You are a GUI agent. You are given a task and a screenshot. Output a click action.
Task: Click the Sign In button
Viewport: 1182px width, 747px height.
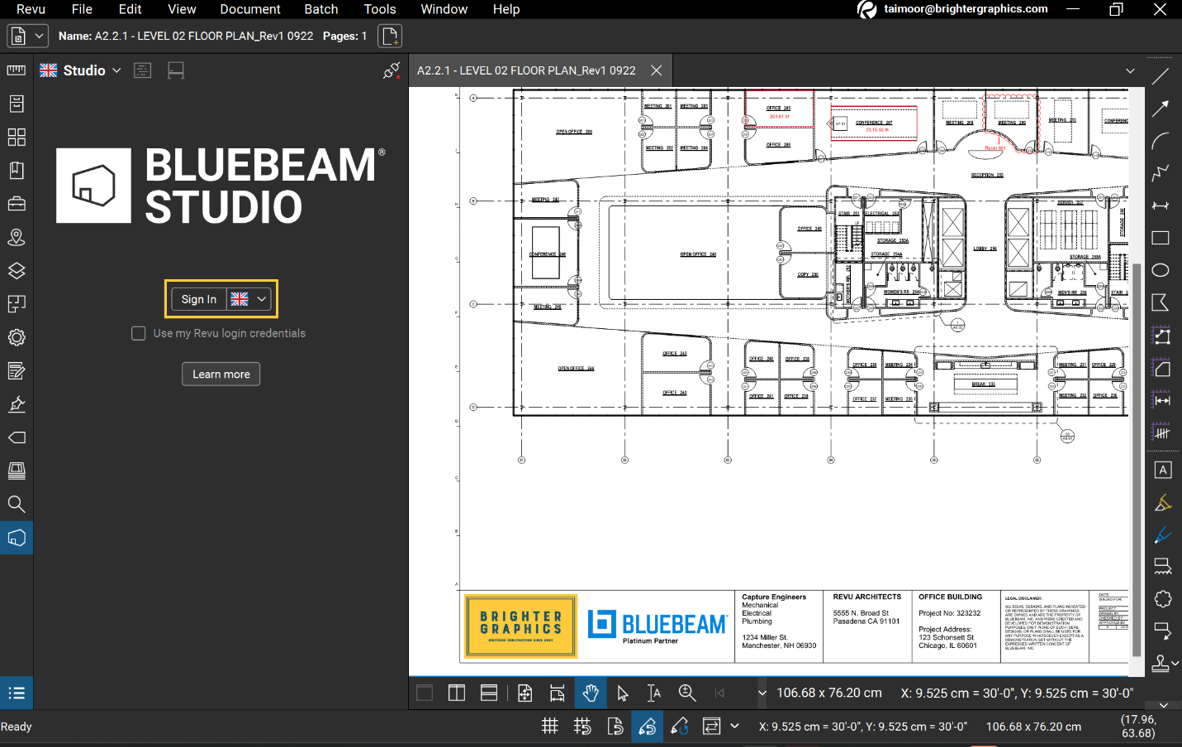coord(197,298)
